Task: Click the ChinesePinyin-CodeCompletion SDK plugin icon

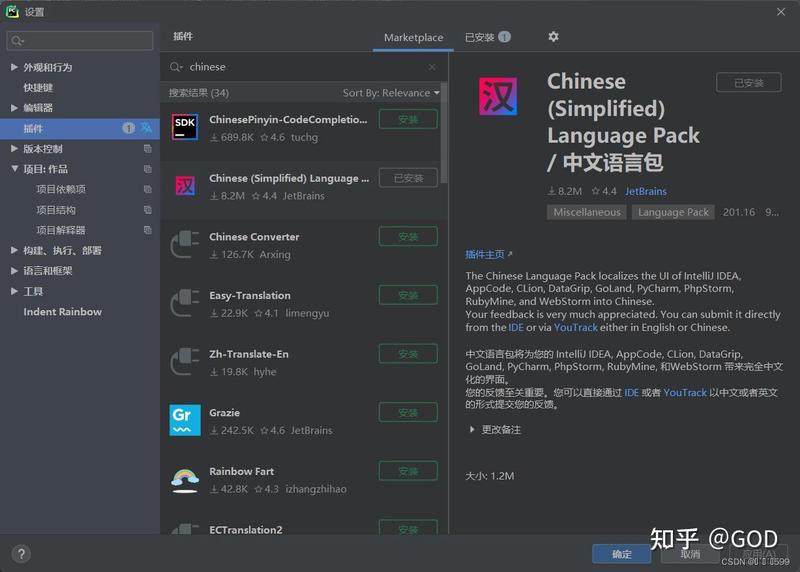Action: [x=185, y=127]
